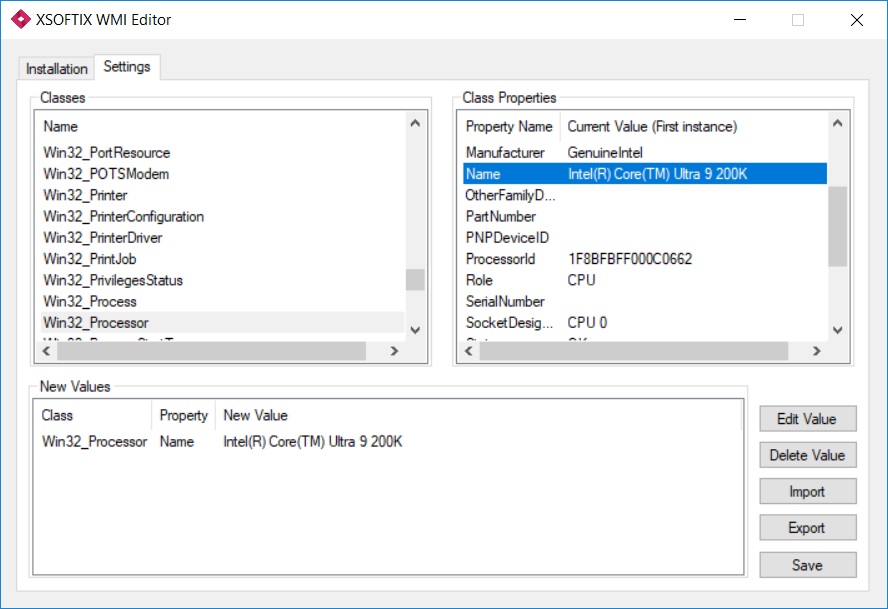The image size is (888, 609).
Task: Click the Edit Value button
Action: [807, 419]
